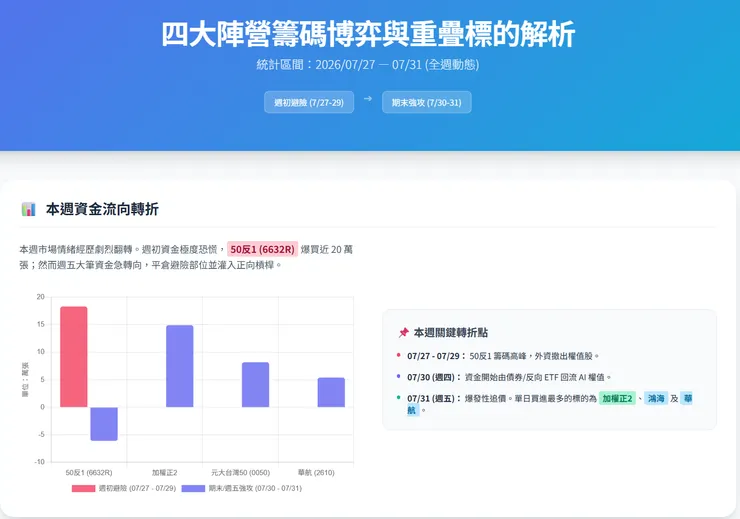Click the 四大陣營籌碼博弈與重疊標的解析 page title
Screen dimensions: 740x519
point(368,34)
